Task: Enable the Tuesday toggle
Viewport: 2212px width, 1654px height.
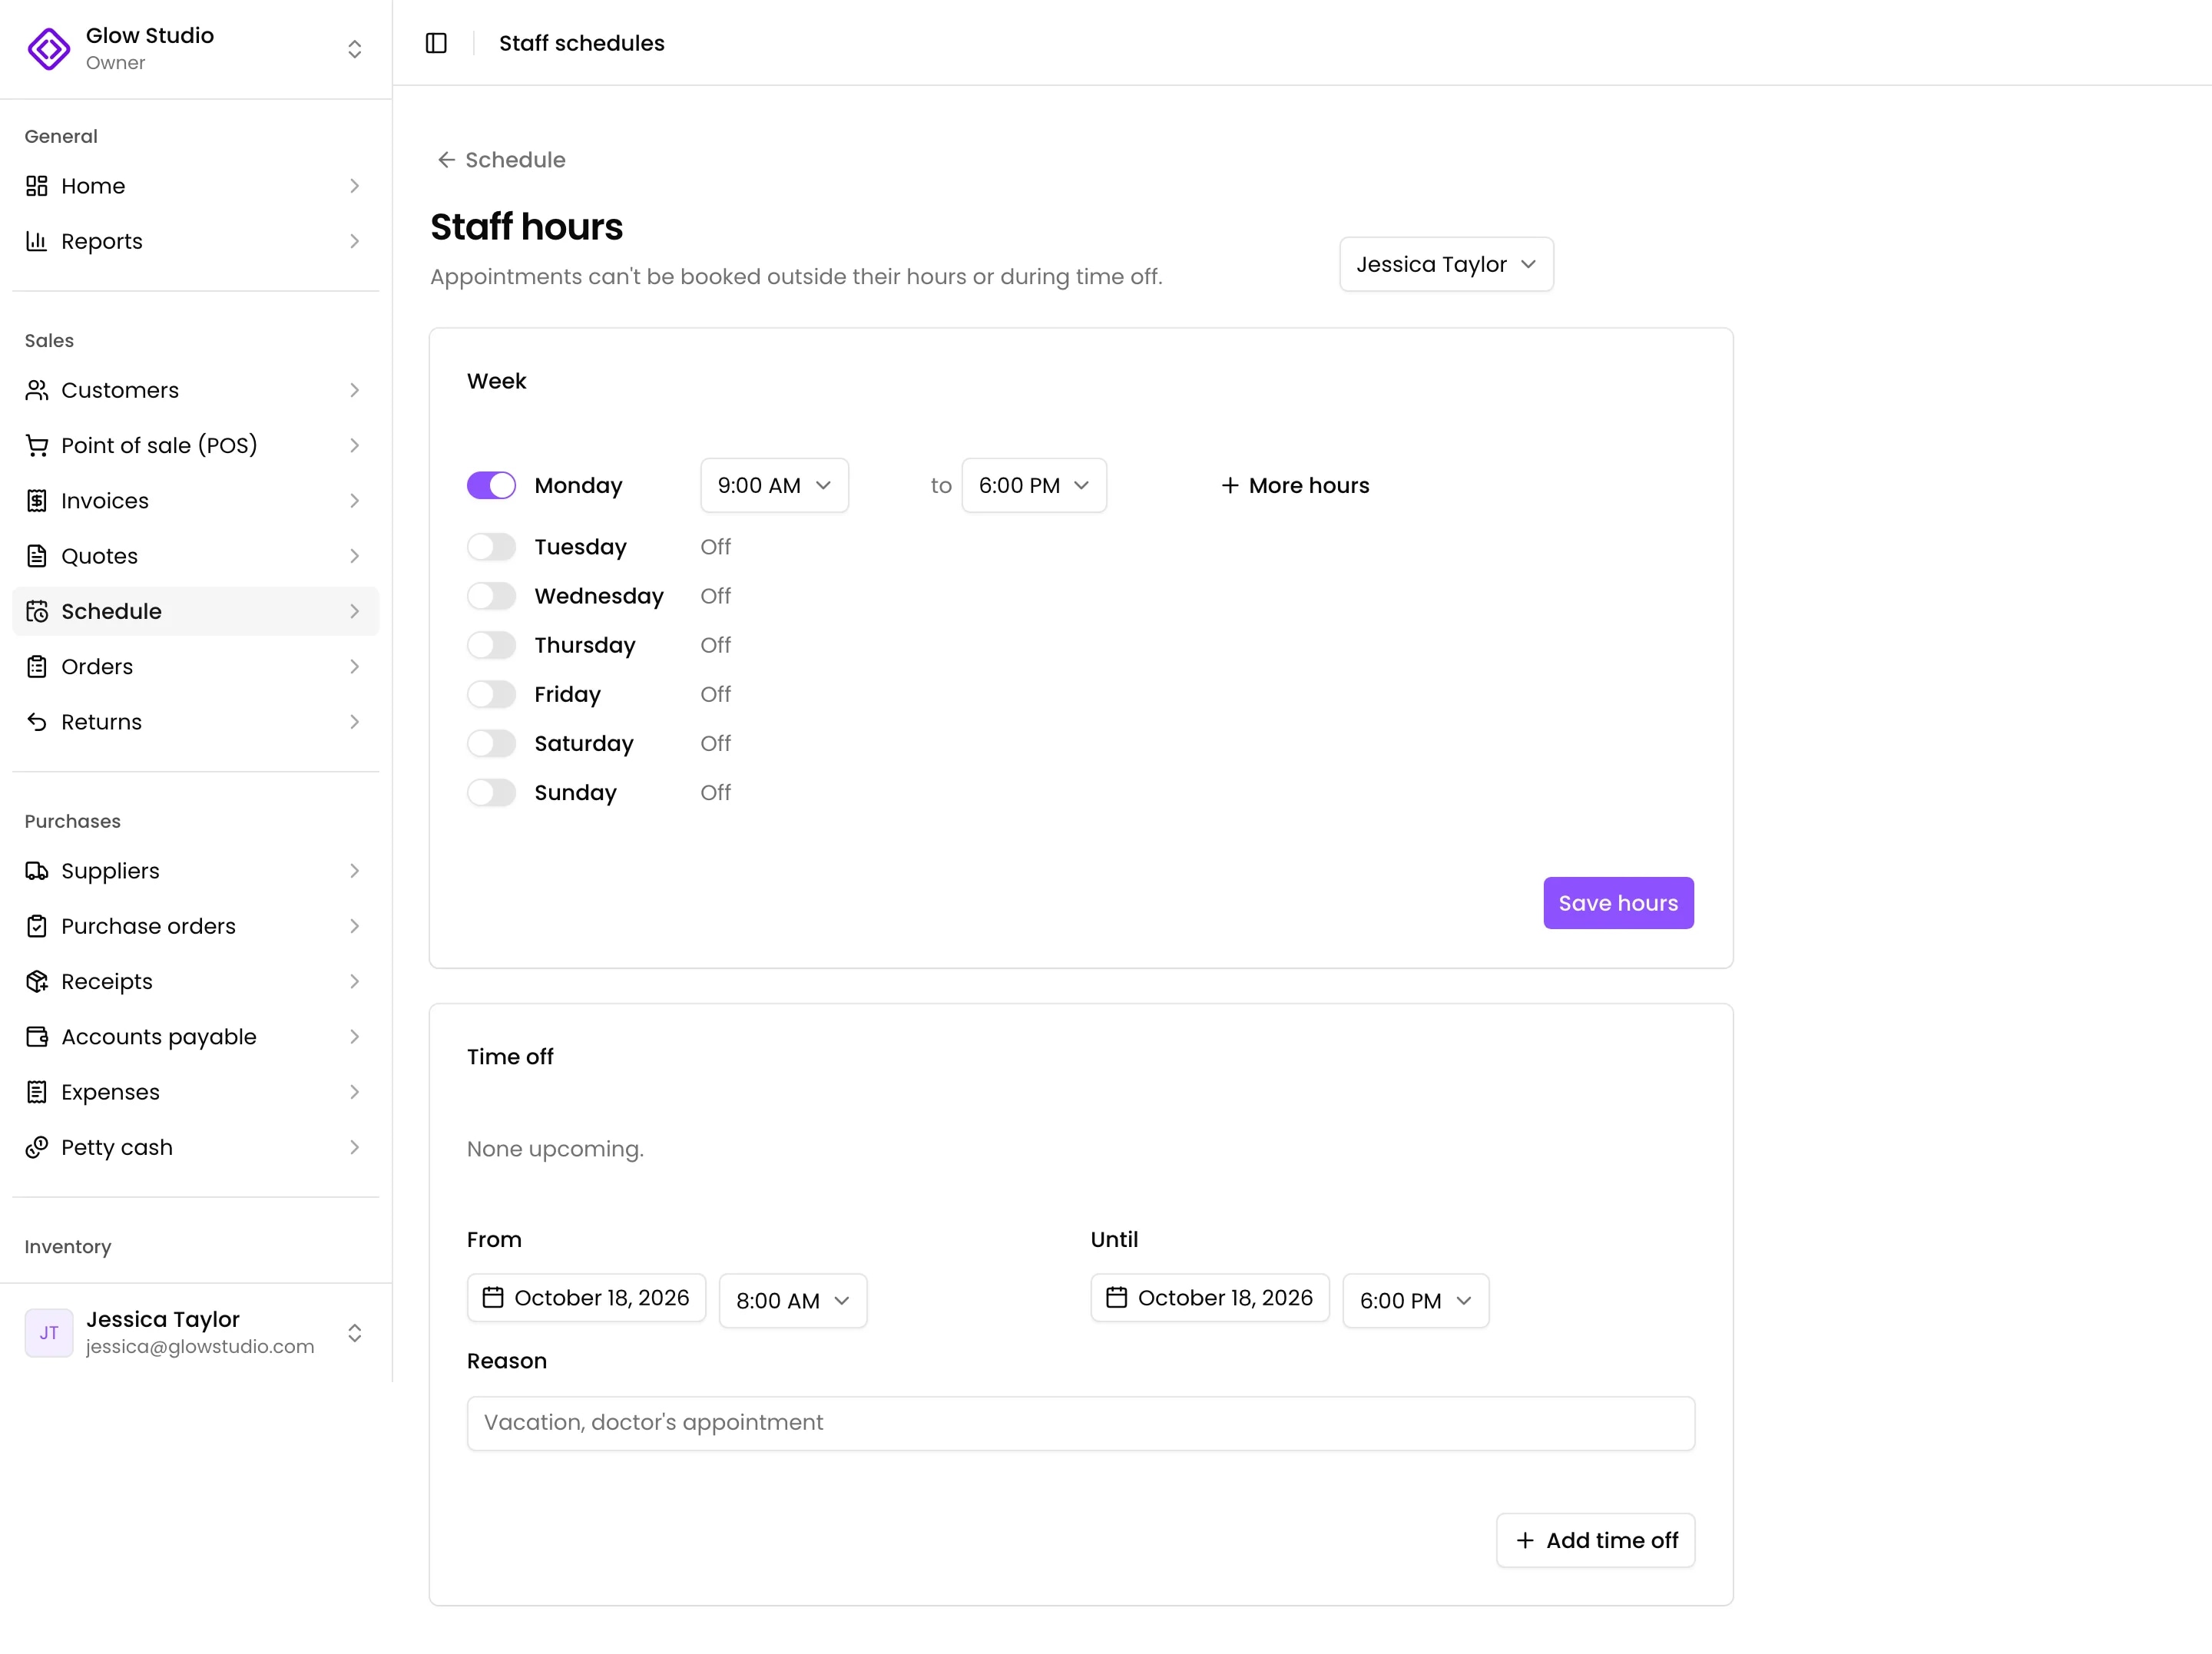Action: [x=491, y=547]
